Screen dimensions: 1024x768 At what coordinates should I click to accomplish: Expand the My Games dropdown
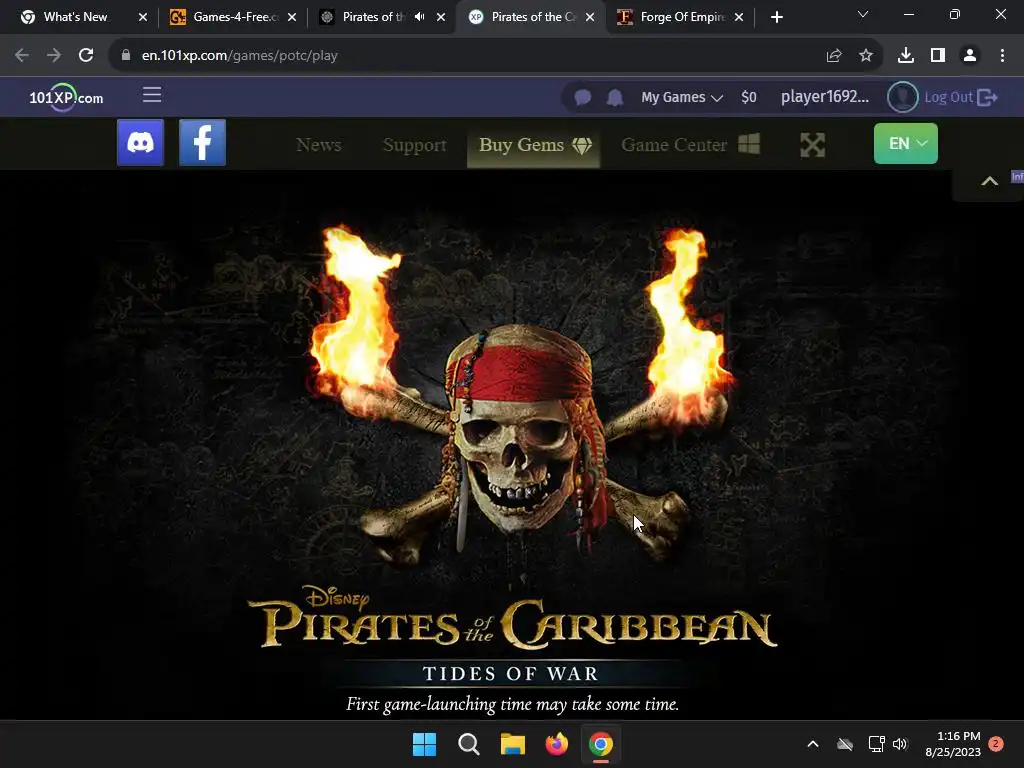pyautogui.click(x=682, y=97)
